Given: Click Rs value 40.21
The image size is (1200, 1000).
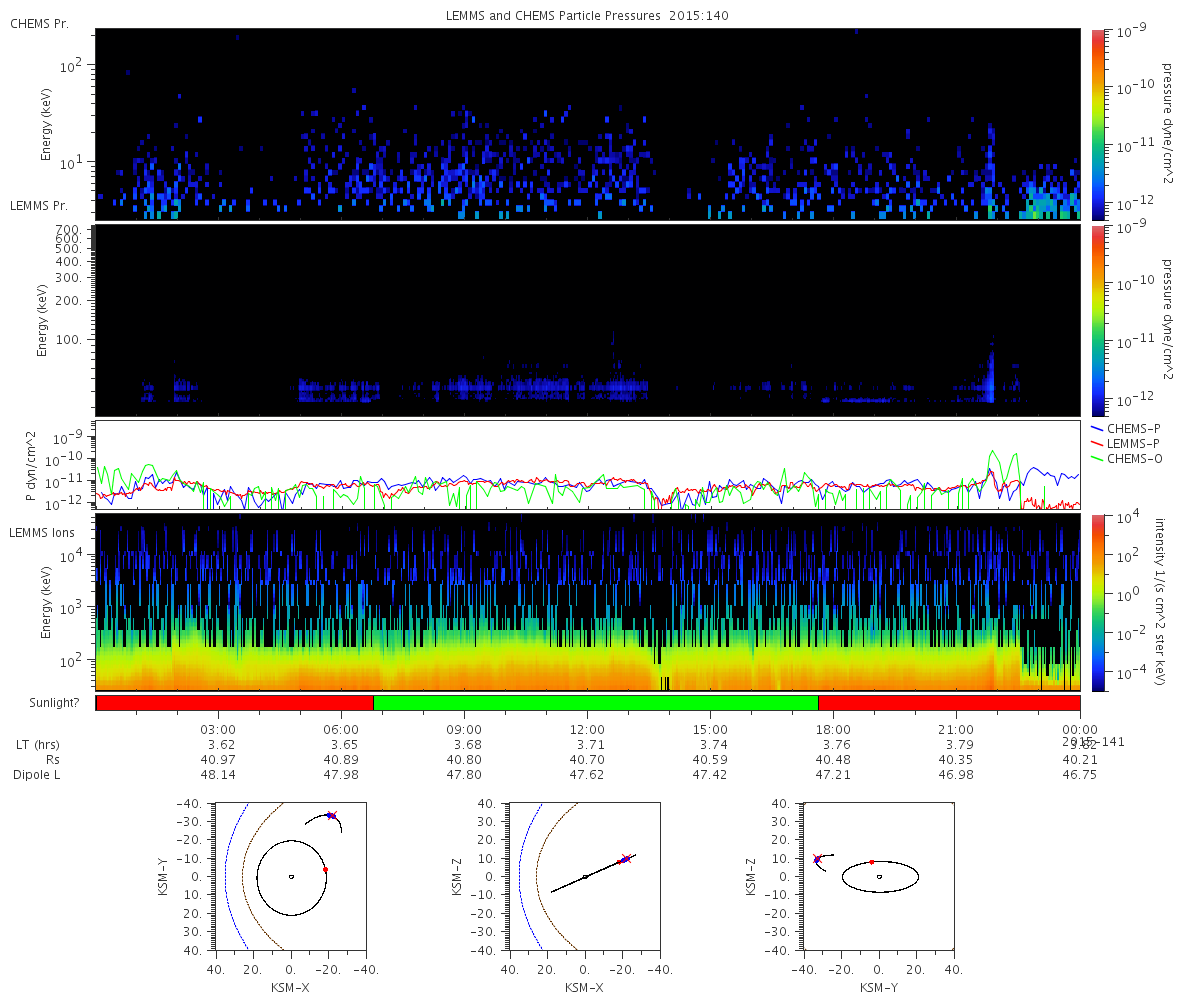Looking at the screenshot, I should click(1080, 760).
